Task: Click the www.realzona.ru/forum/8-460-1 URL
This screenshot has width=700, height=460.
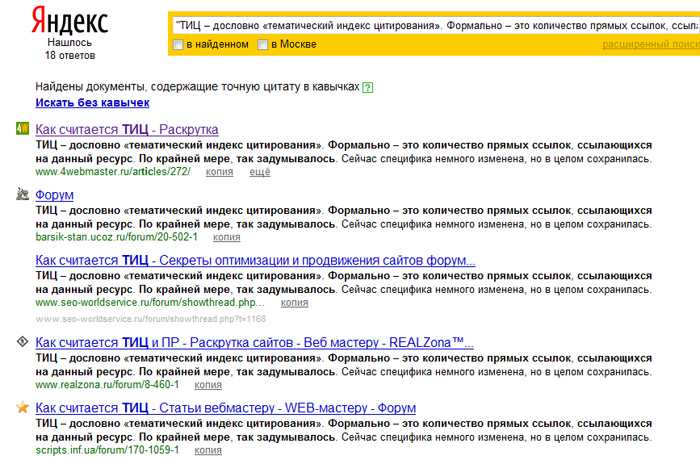Action: click(x=107, y=385)
